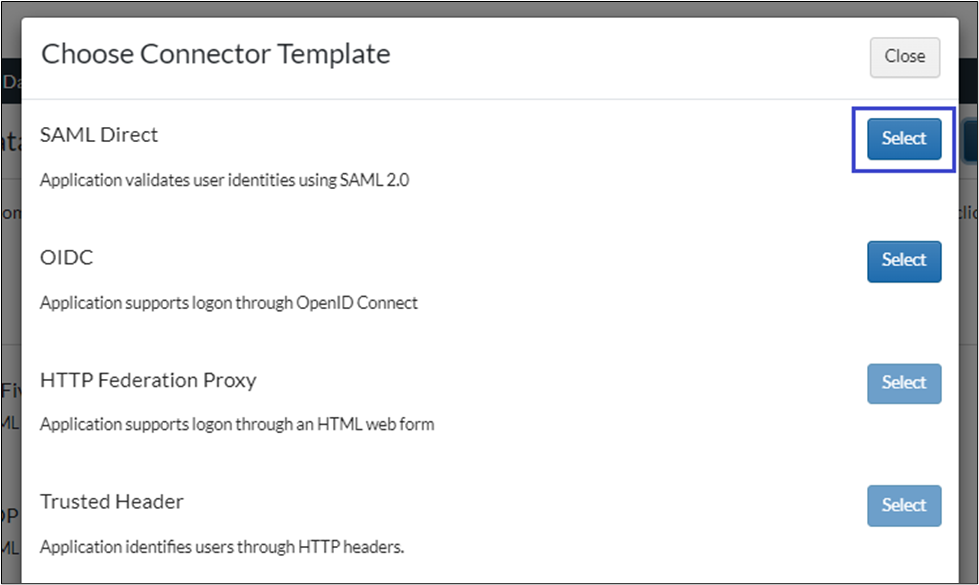Choose the OIDC template Select button
Image resolution: width=979 pixels, height=585 pixels.
pyautogui.click(x=904, y=261)
